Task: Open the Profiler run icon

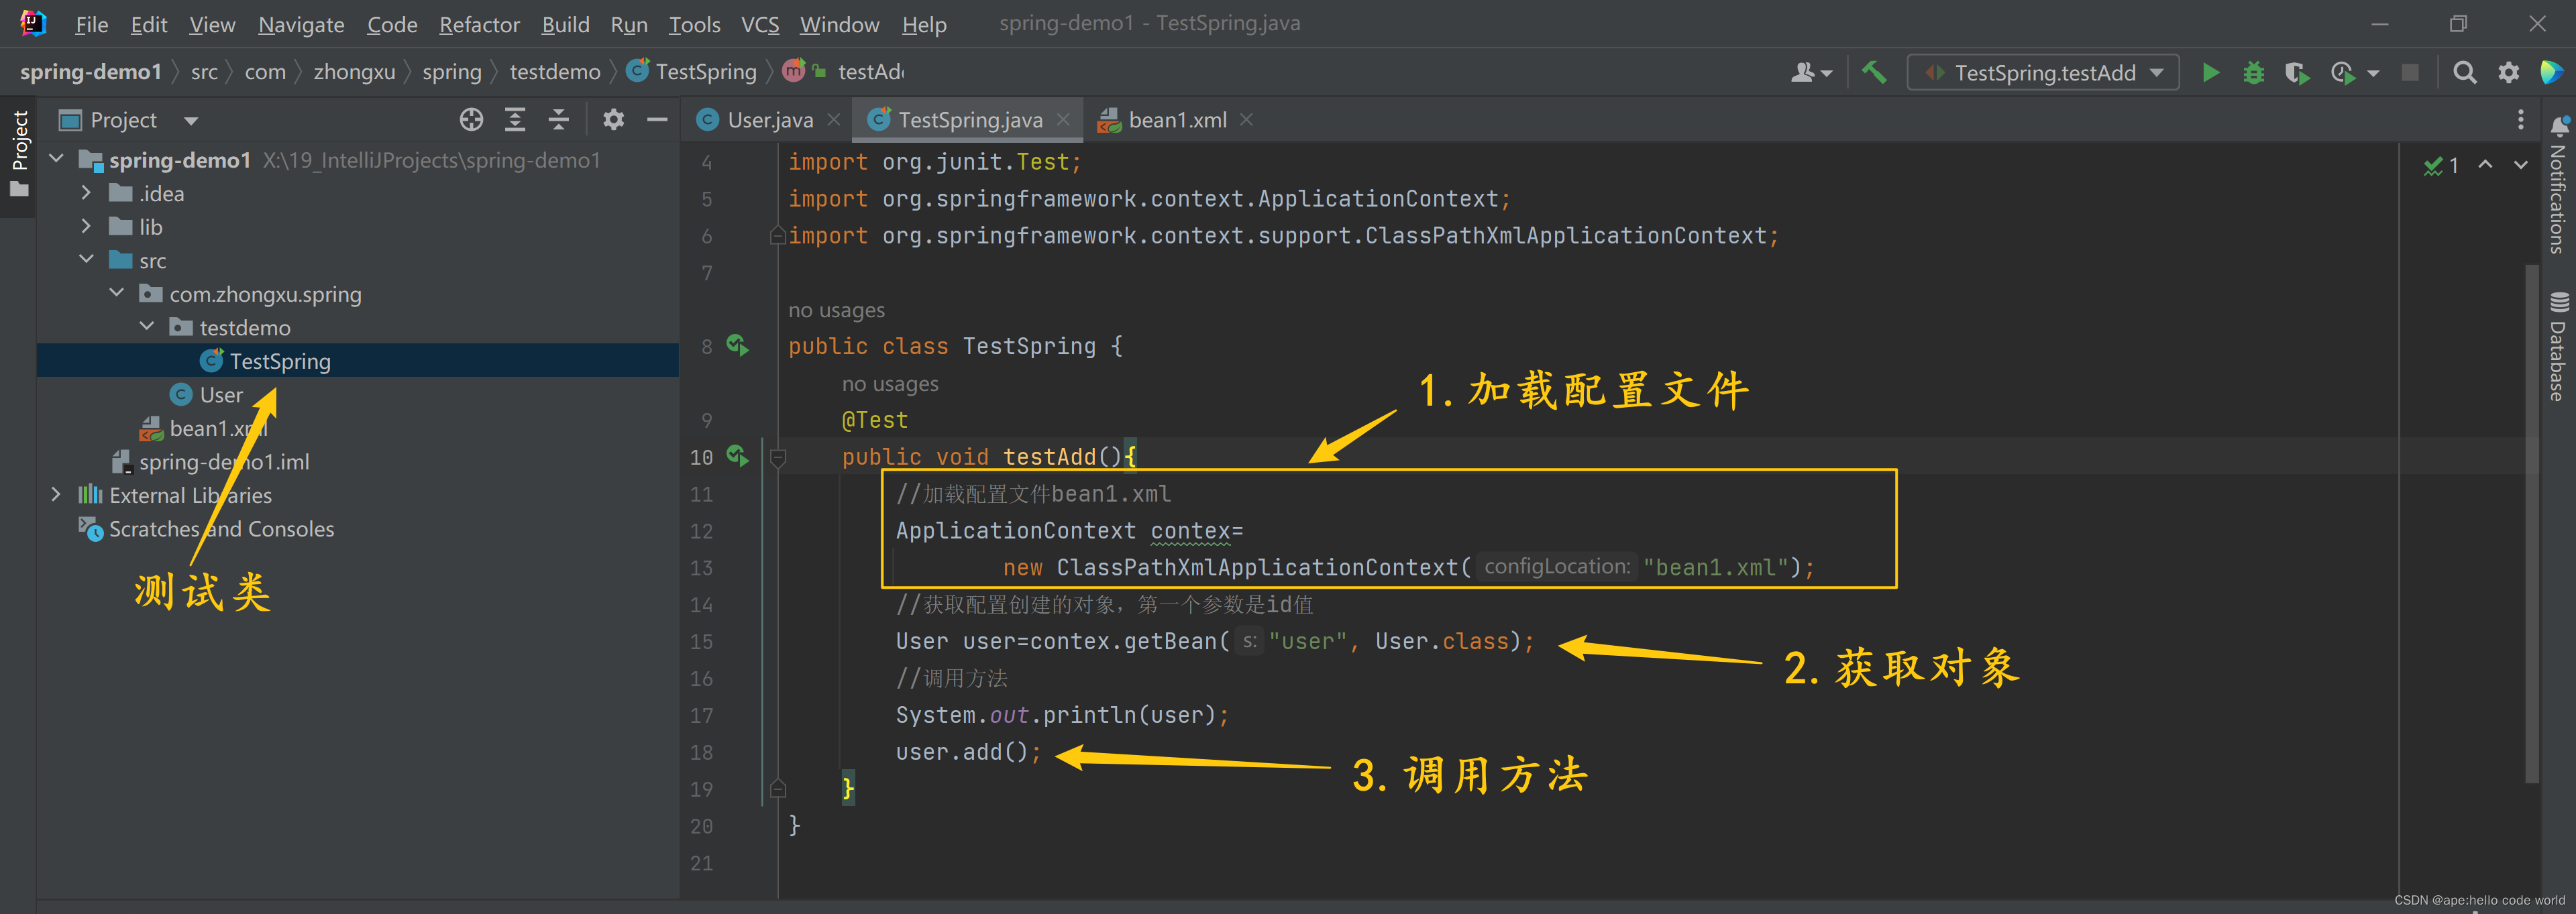Action: click(2342, 73)
